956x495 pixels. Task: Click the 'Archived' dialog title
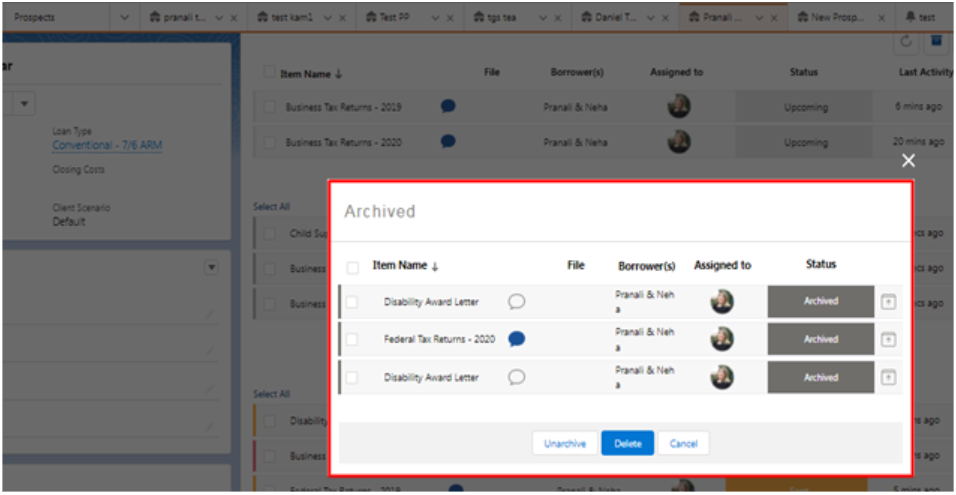[x=379, y=212]
